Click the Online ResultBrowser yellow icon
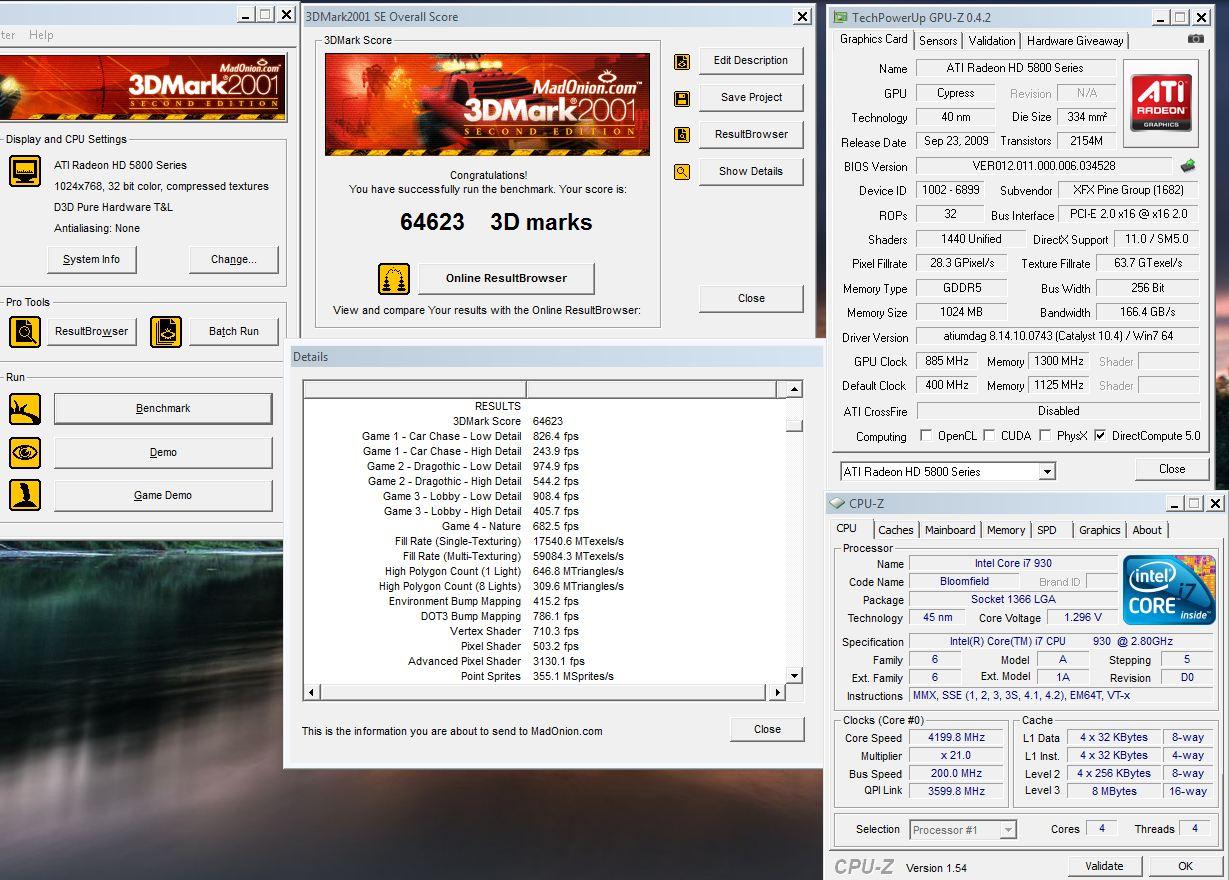Viewport: 1229px width, 880px height. click(394, 278)
